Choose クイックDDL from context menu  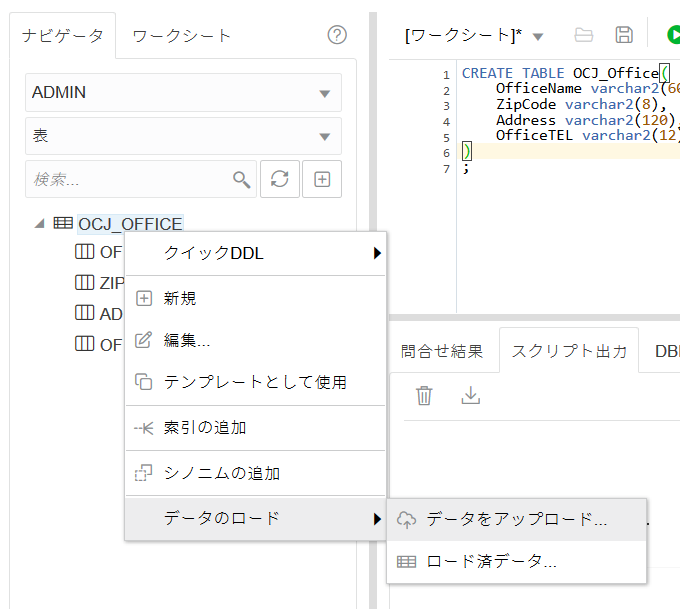point(255,253)
